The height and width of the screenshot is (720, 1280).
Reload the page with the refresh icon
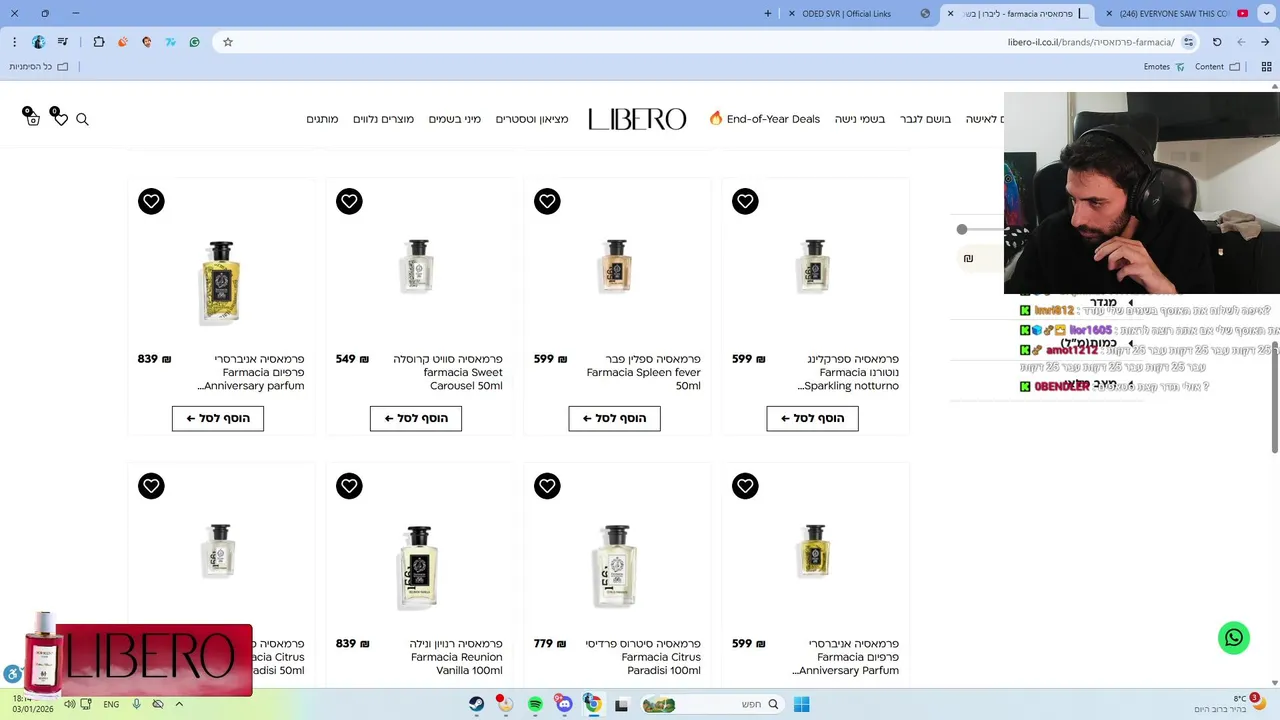[x=1217, y=42]
